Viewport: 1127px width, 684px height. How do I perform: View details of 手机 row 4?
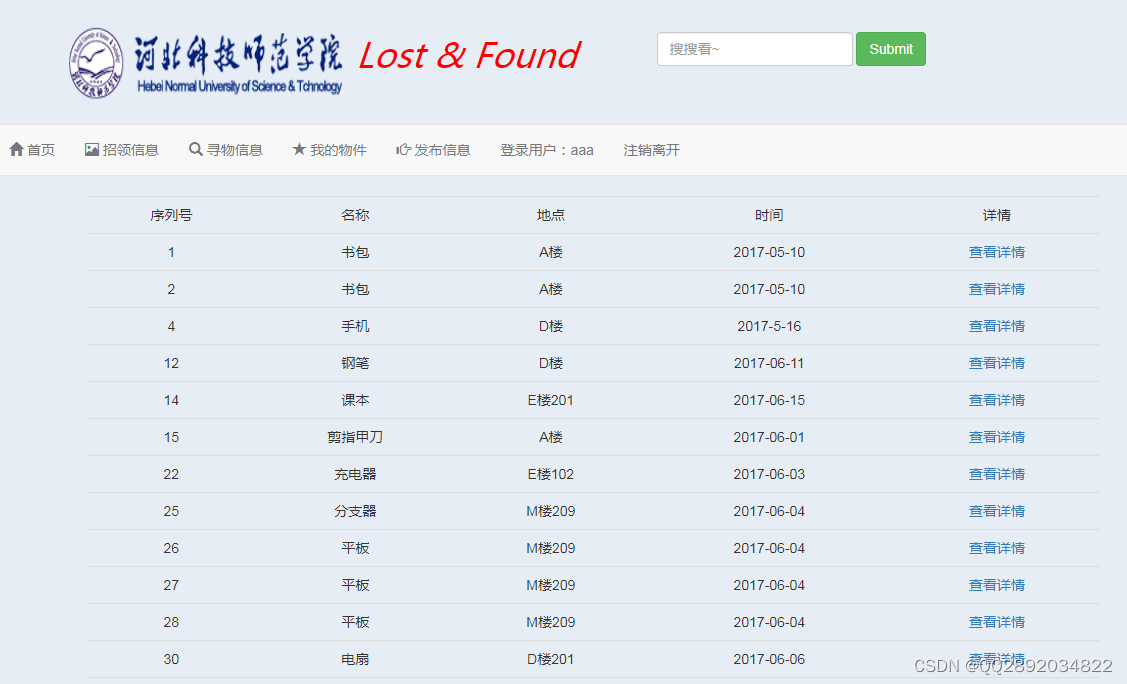pyautogui.click(x=997, y=326)
